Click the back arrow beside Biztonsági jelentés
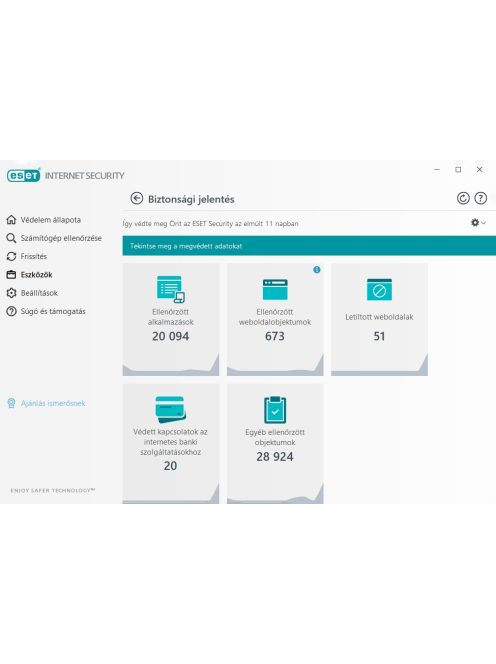This screenshot has width=496, height=664. pyautogui.click(x=136, y=198)
